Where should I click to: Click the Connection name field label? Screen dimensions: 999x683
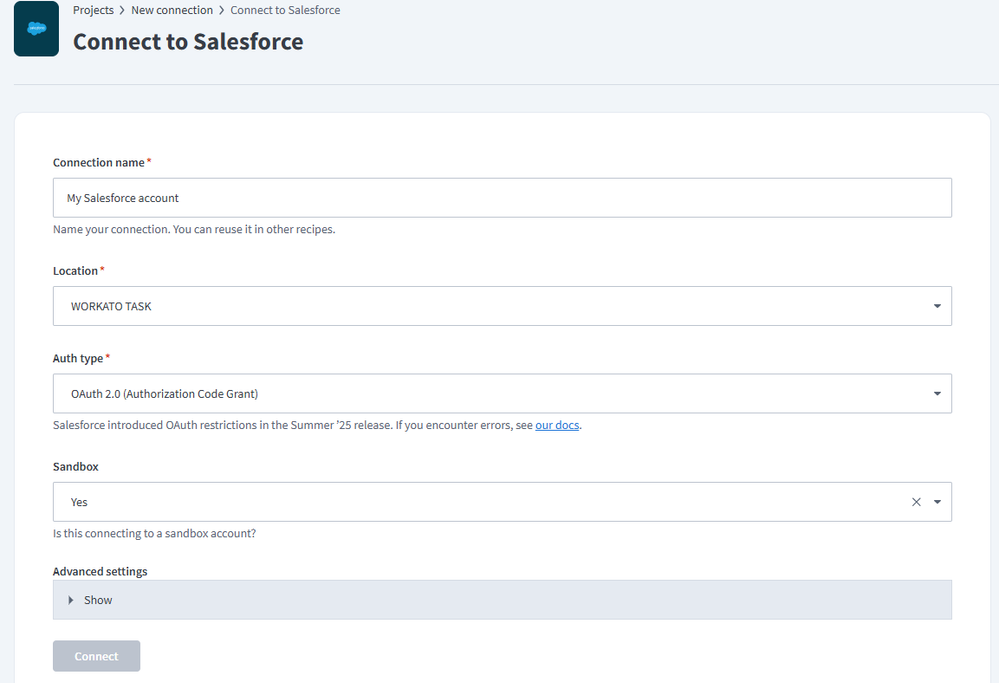(x=99, y=162)
